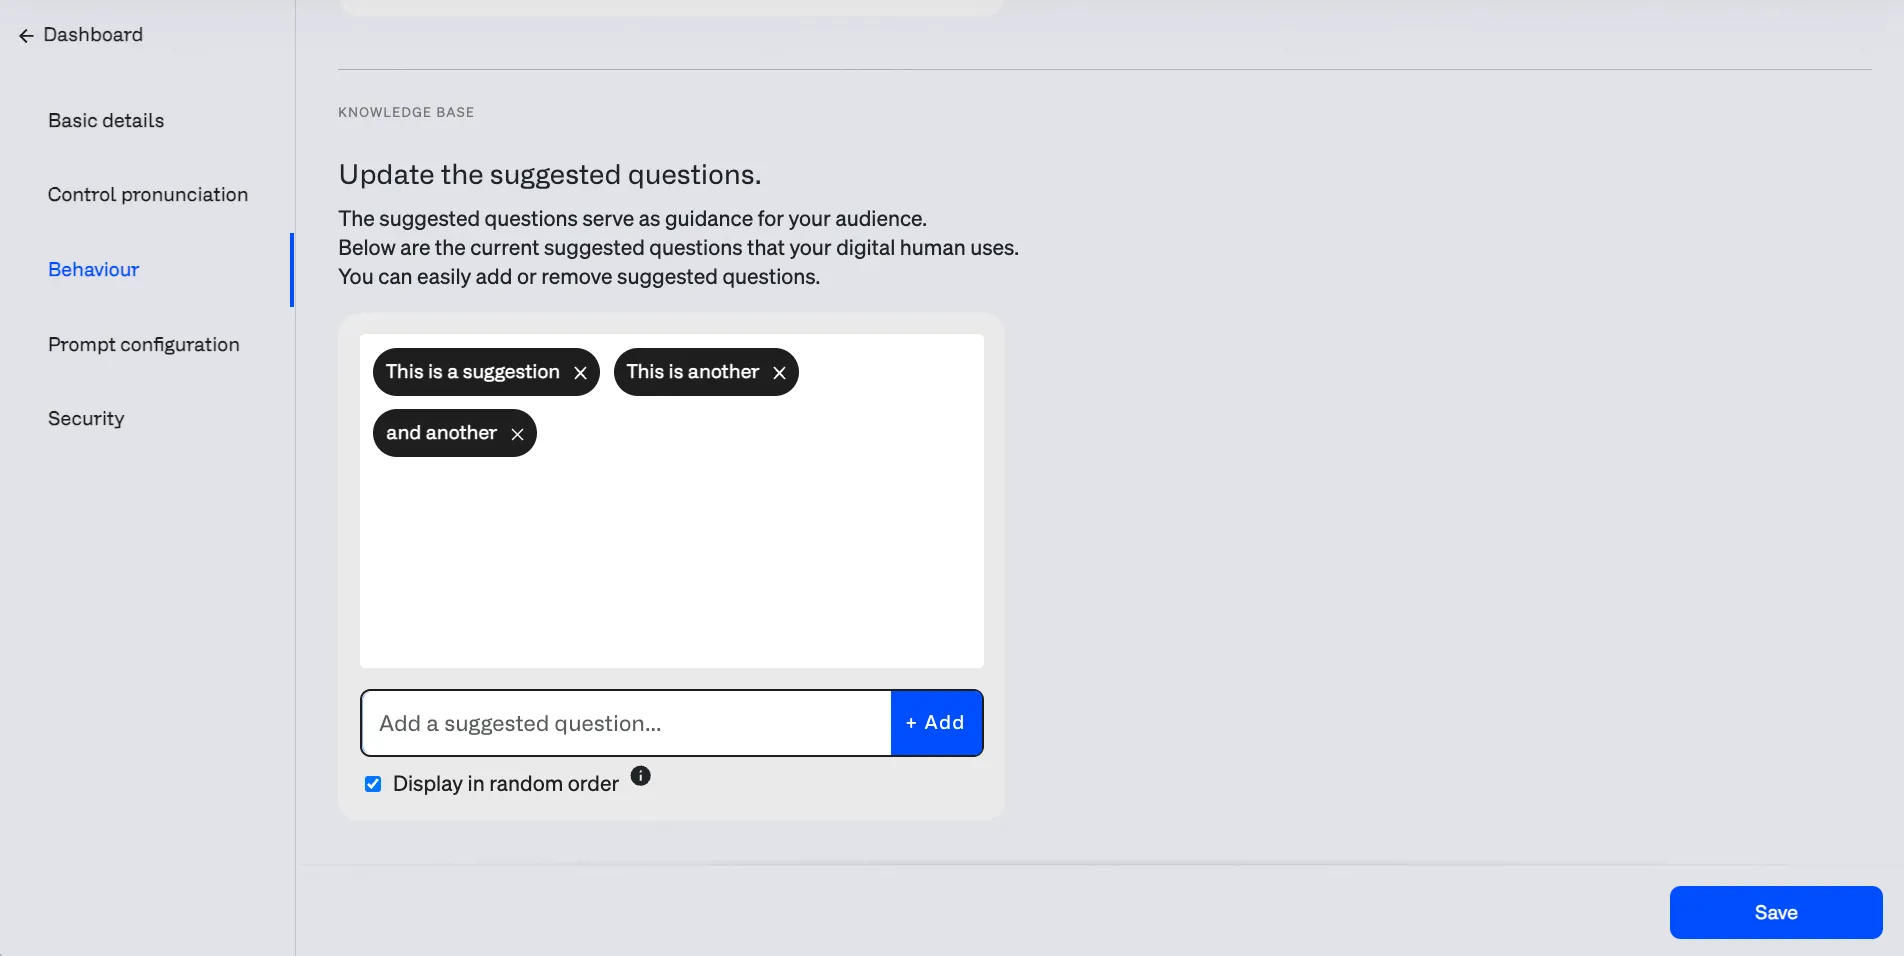Select the "and another" chip text

[x=442, y=433]
